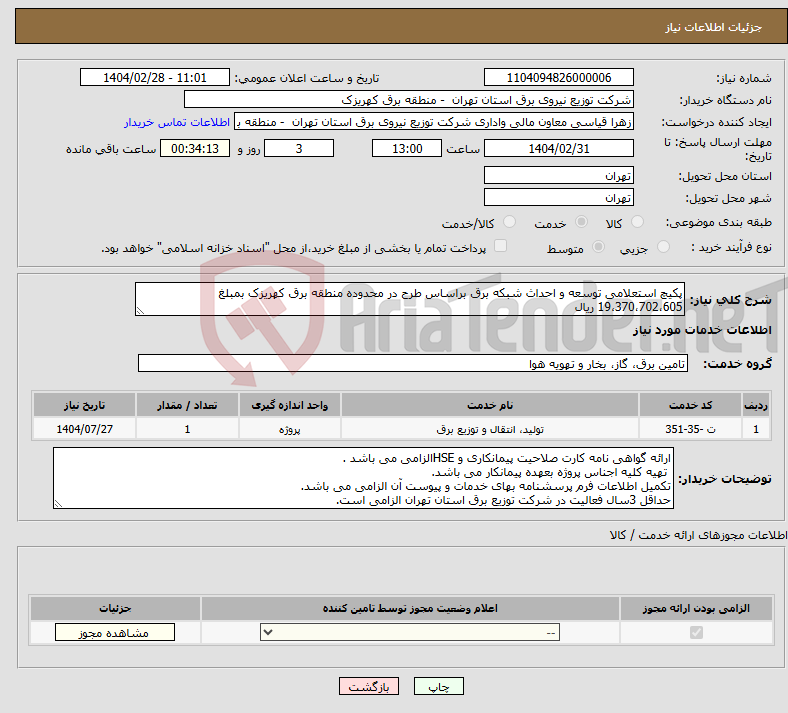The image size is (788, 713).
Task: Click the resize handle of buyer notes box
Action: [58, 504]
